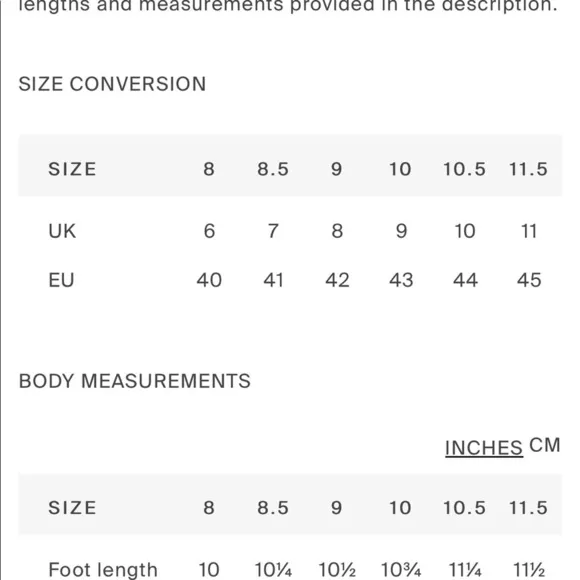Click size 10.5 in body measurements header
Image resolution: width=580 pixels, height=580 pixels.
tap(464, 508)
